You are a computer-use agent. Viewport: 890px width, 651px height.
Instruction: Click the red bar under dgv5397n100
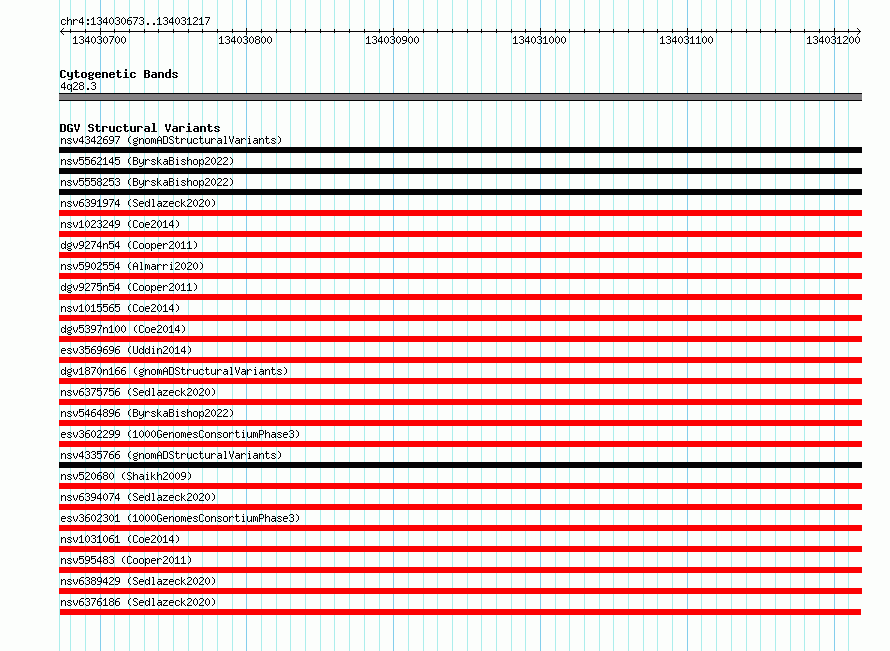click(460, 339)
